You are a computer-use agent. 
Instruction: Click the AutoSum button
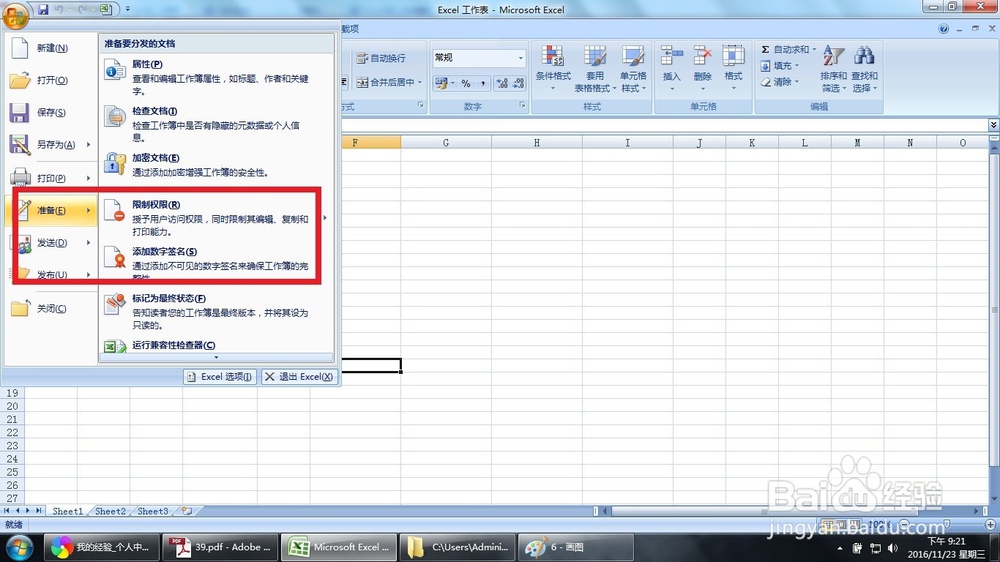[x=784, y=49]
